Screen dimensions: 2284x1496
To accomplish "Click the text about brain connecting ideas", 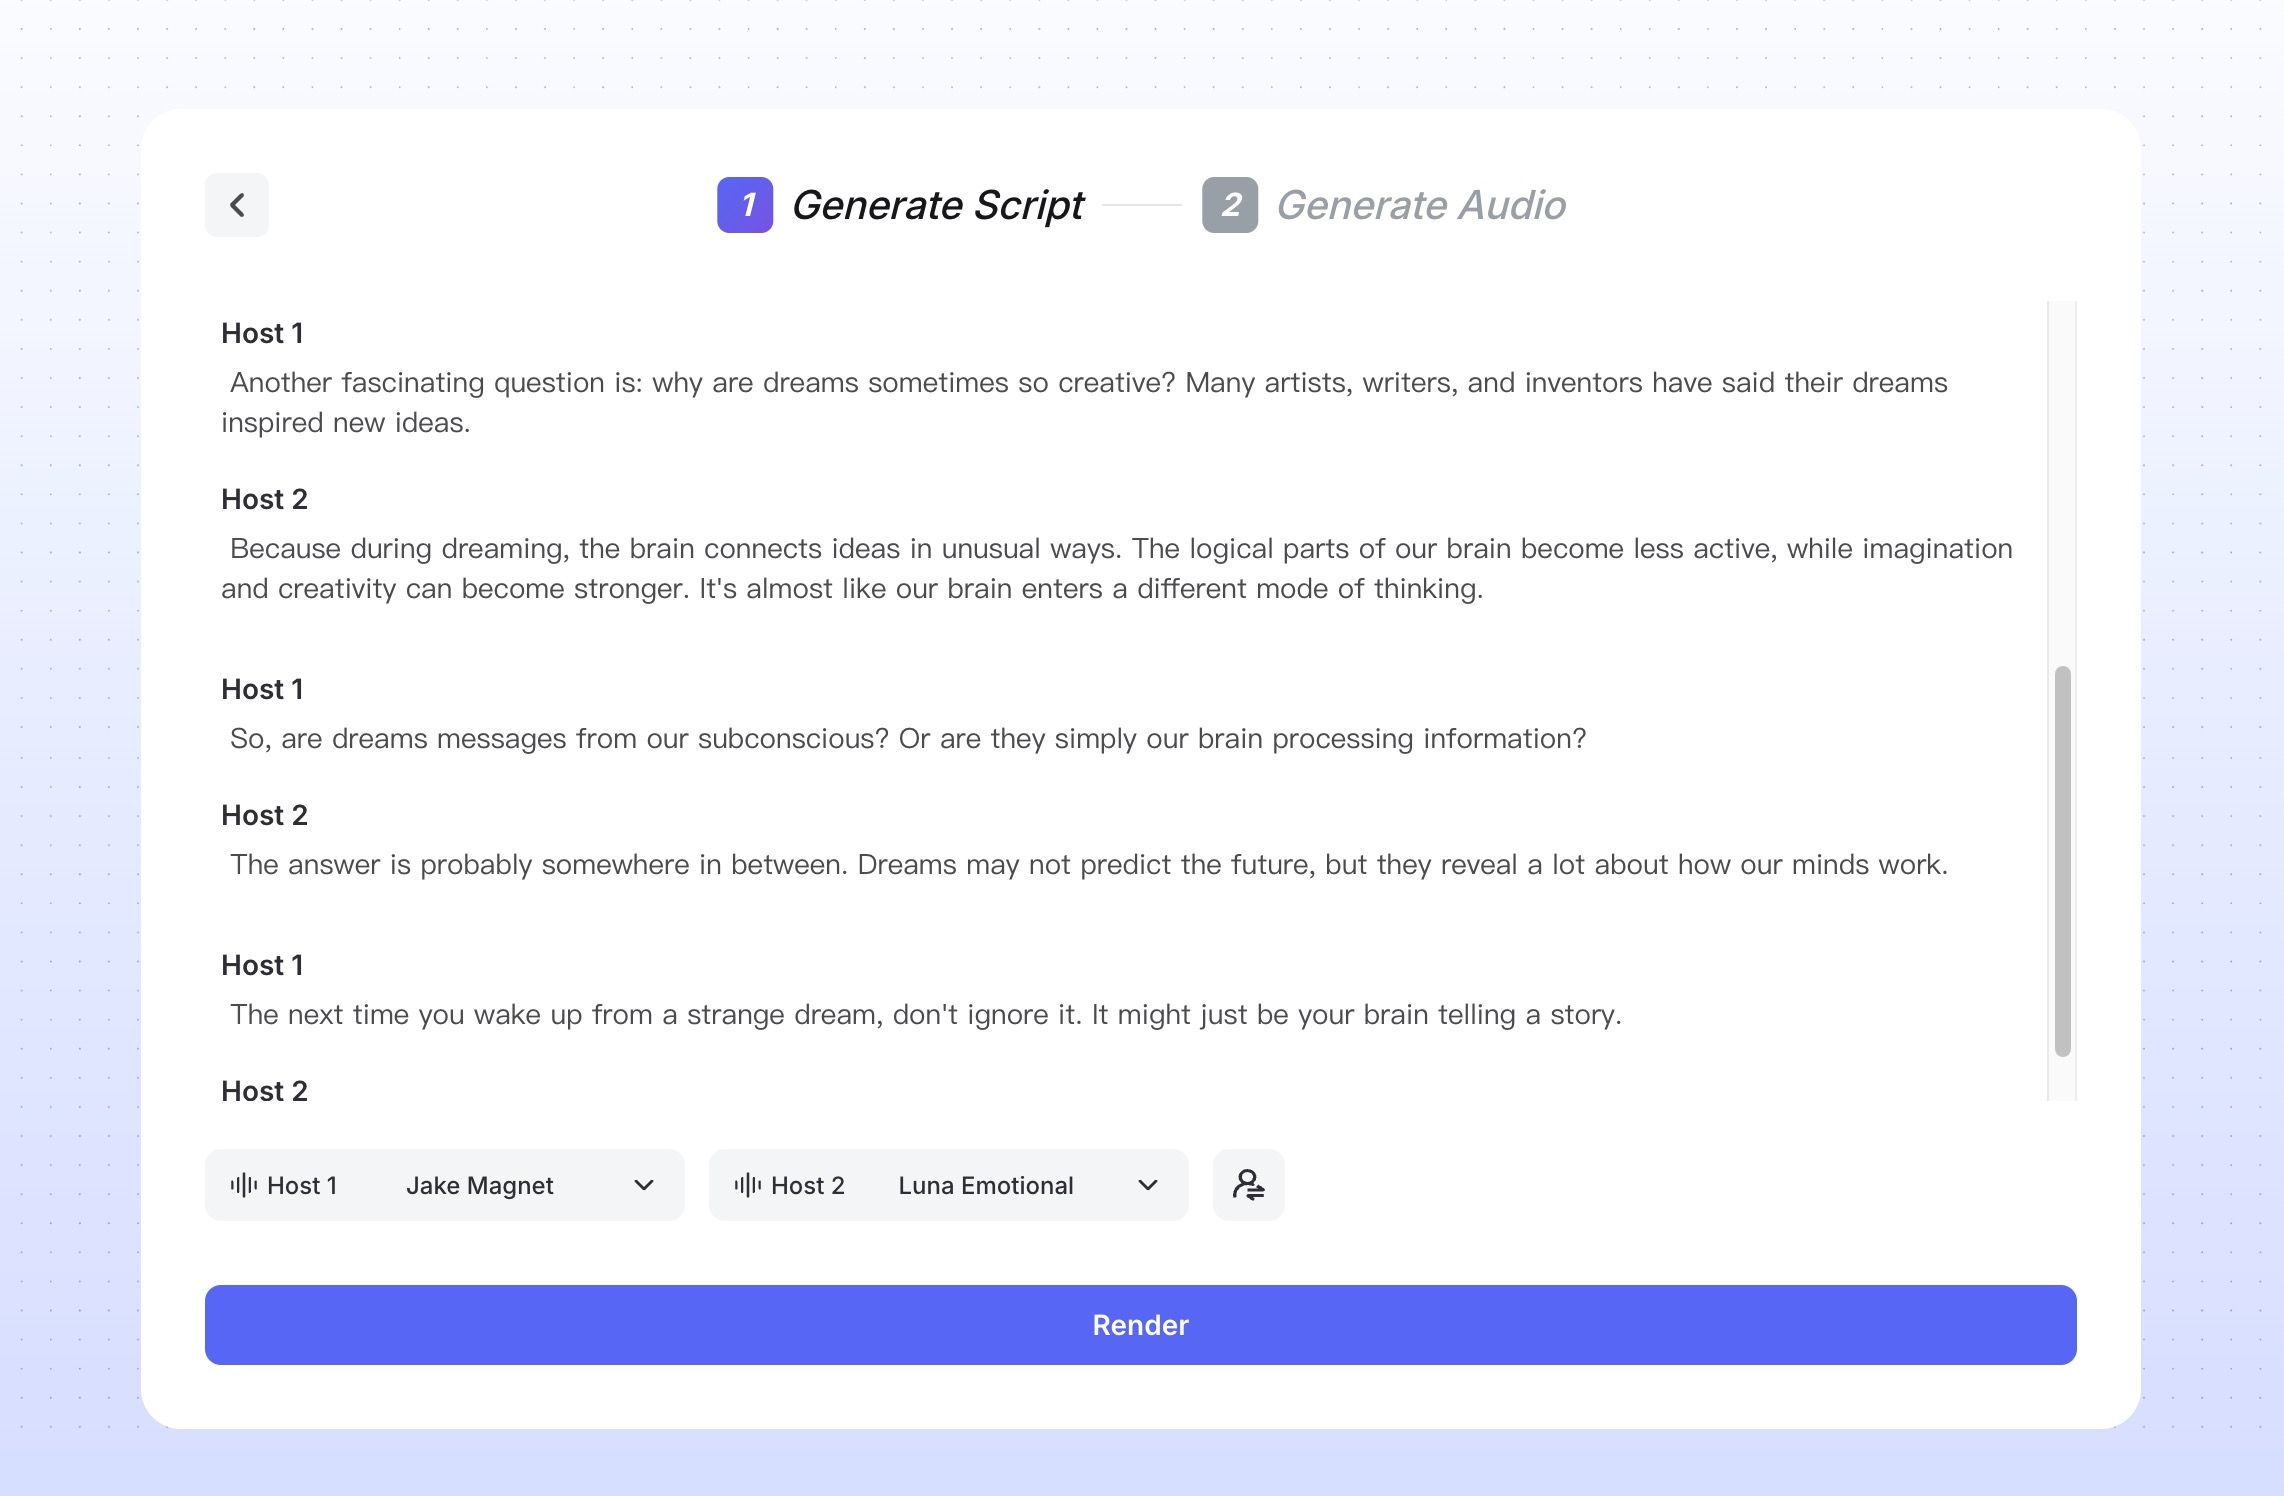I will coord(1117,568).
